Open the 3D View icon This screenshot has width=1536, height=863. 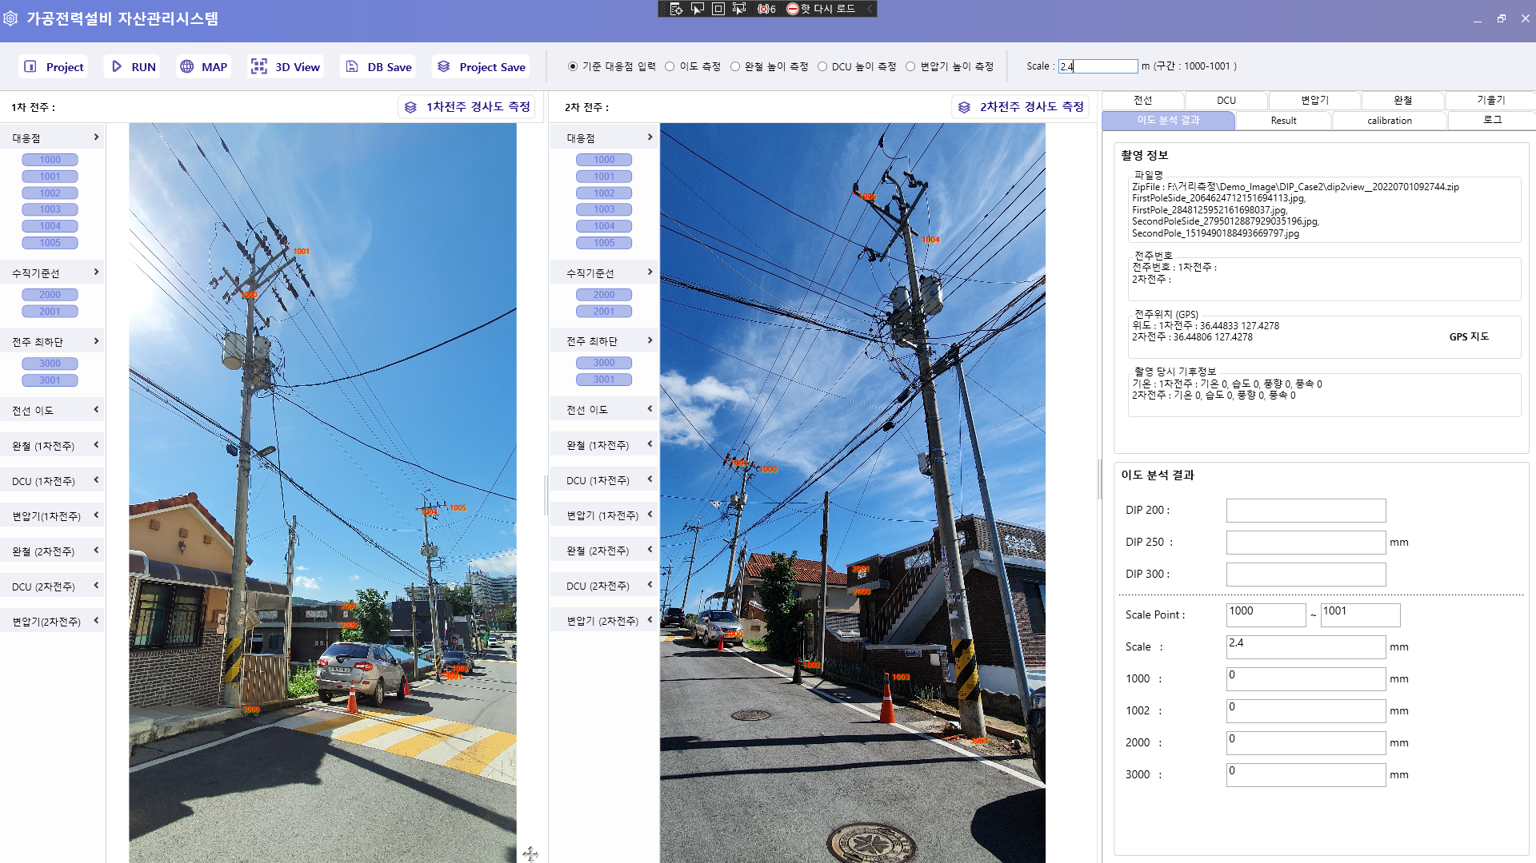coord(259,67)
